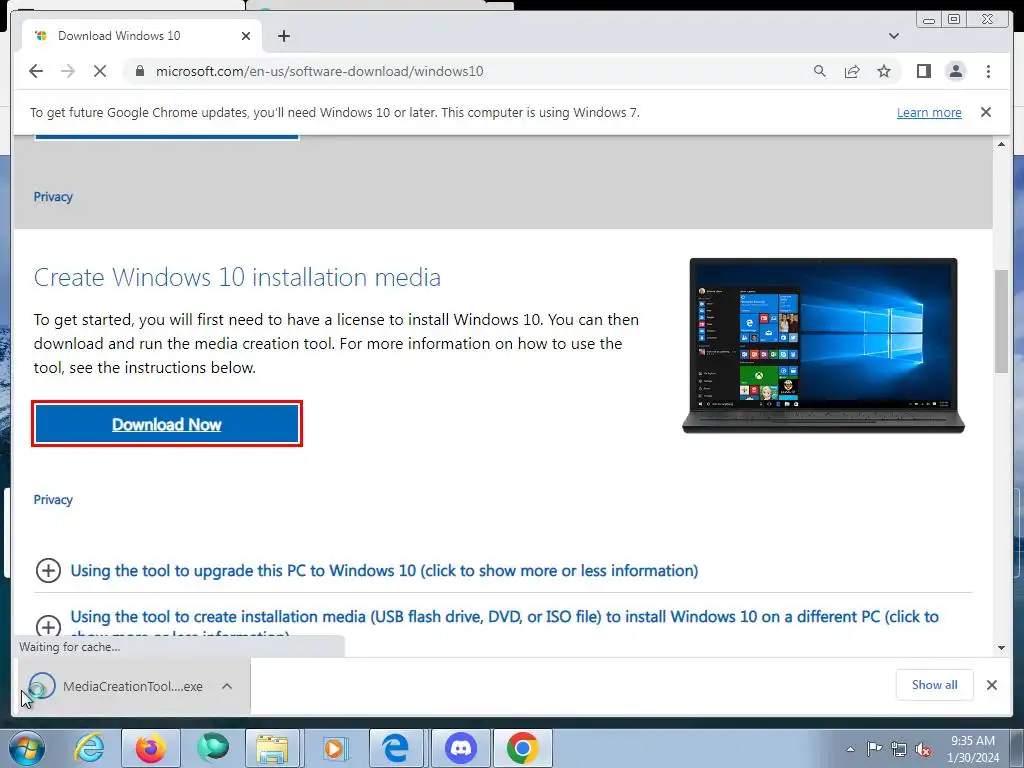This screenshot has width=1024, height=768.
Task: Click the forward navigation arrow
Action: click(68, 71)
